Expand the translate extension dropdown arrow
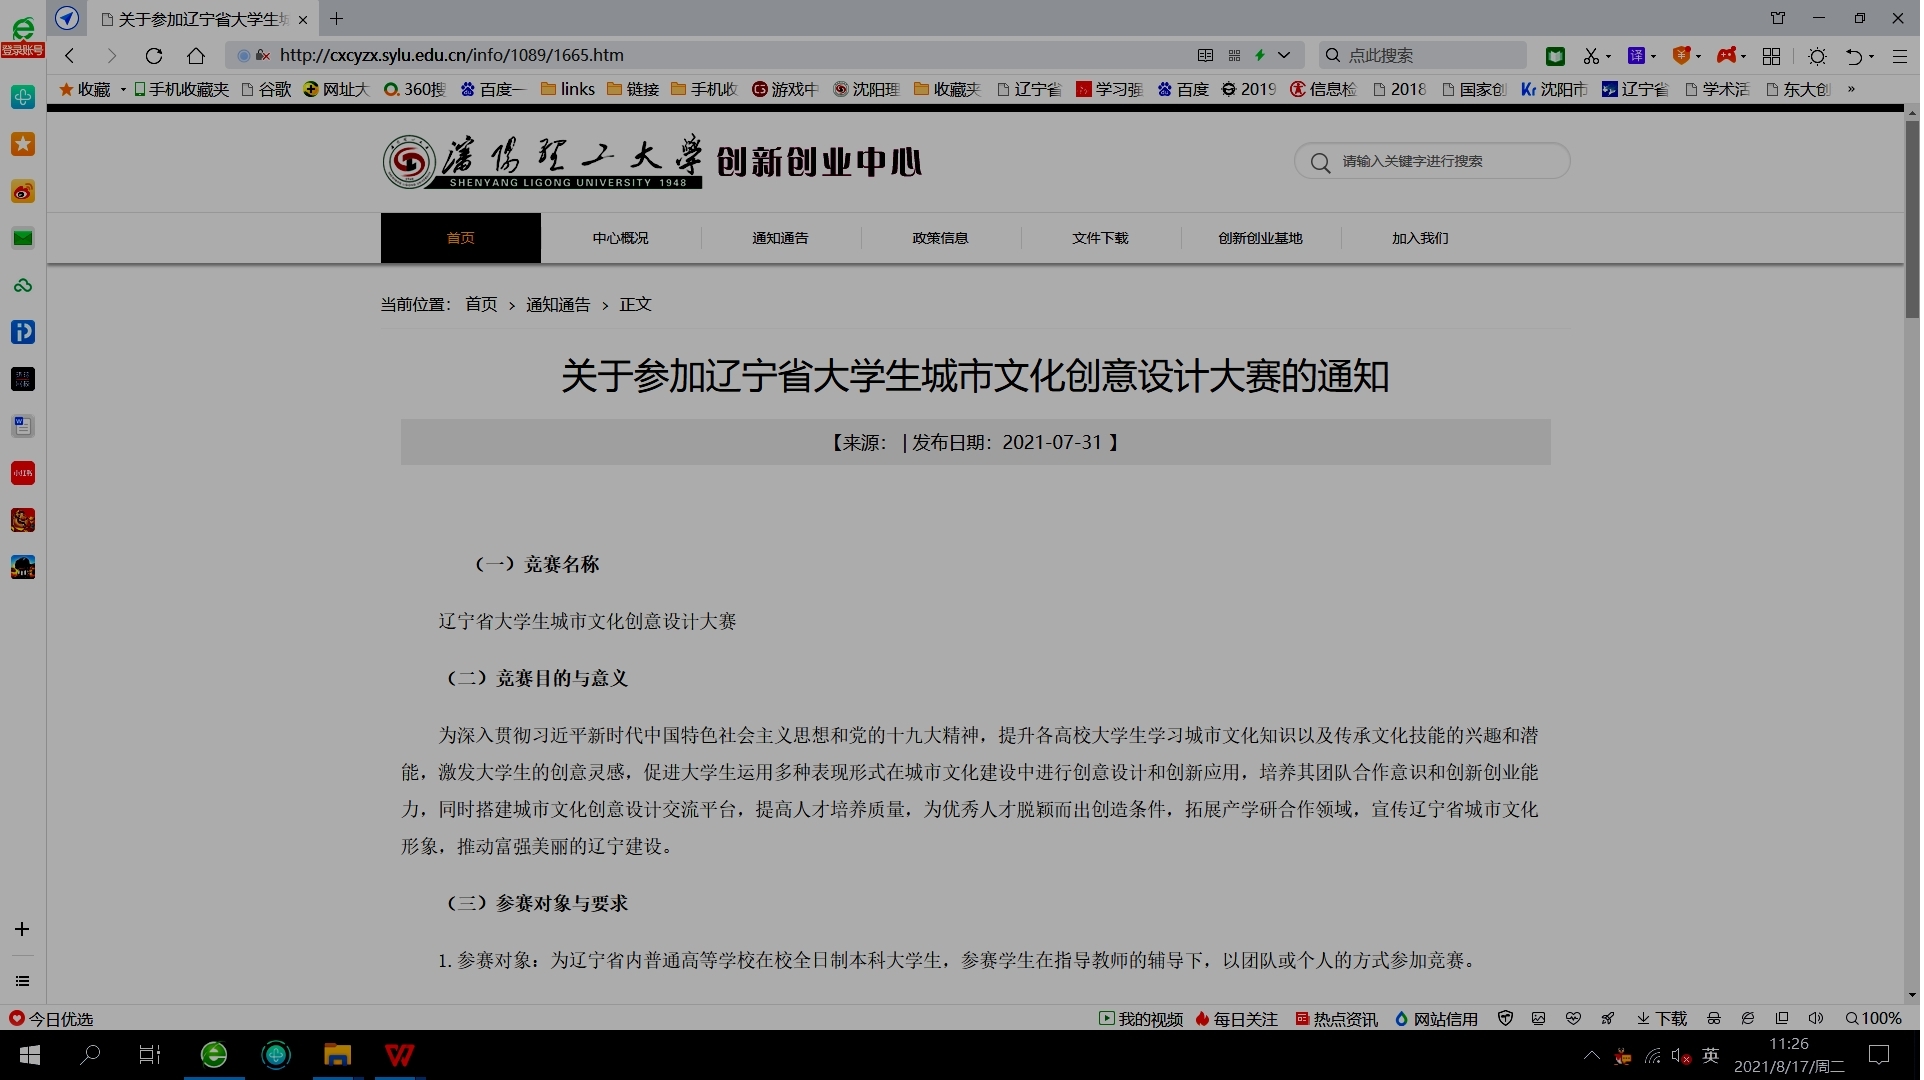Viewport: 1924px width, 1080px height. click(1654, 57)
